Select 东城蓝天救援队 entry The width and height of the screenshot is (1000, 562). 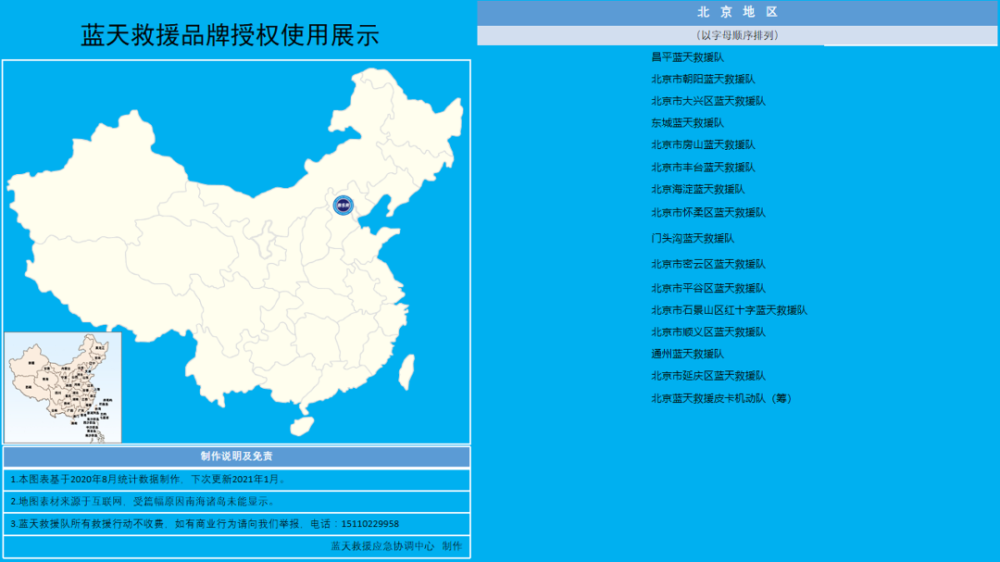pos(688,122)
